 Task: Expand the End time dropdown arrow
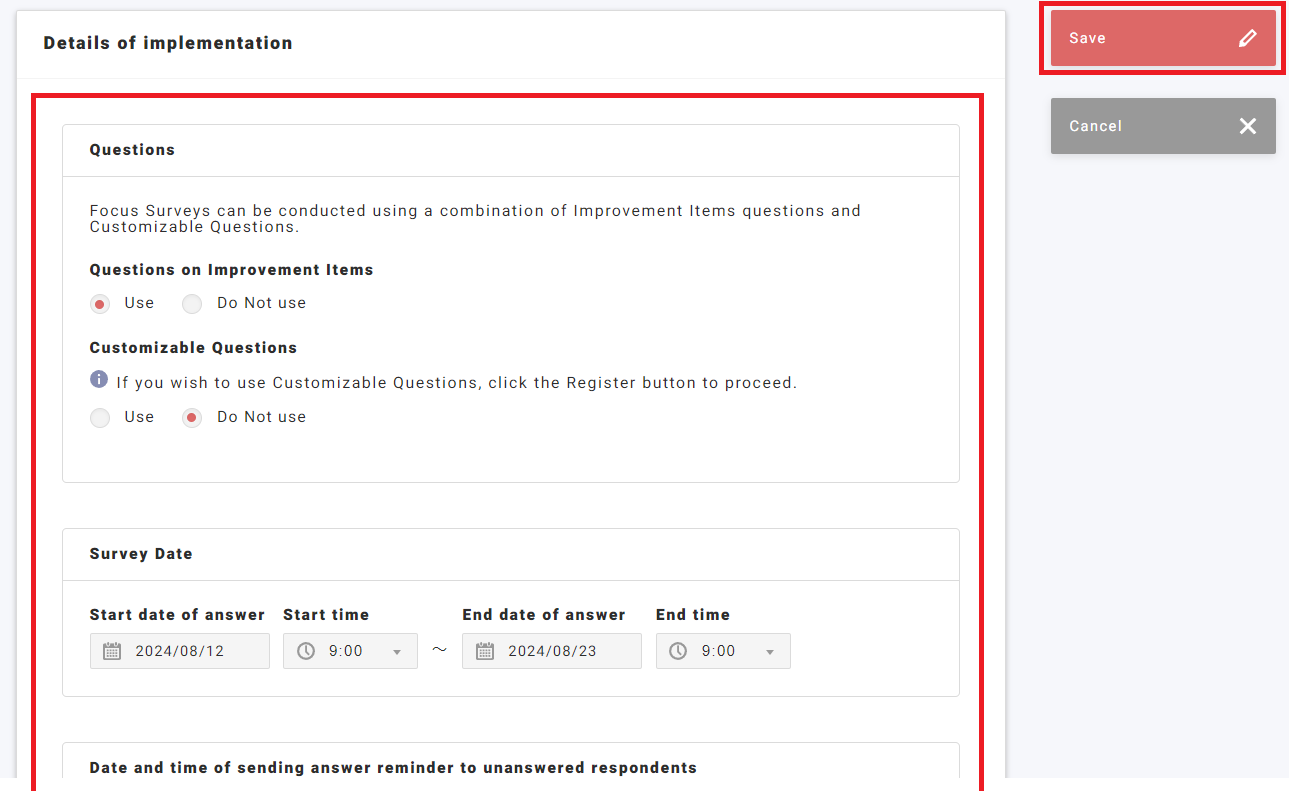(x=770, y=652)
